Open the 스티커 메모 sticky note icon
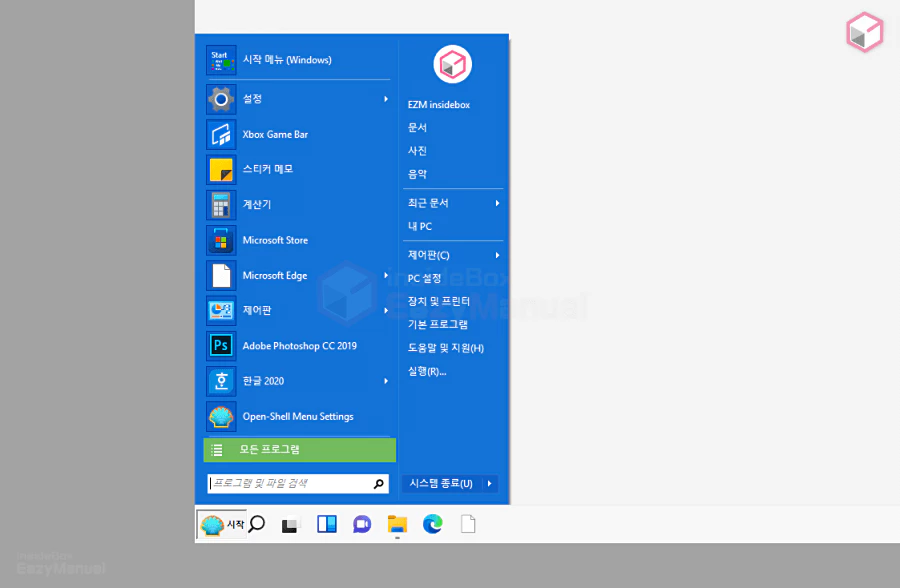 tap(221, 169)
